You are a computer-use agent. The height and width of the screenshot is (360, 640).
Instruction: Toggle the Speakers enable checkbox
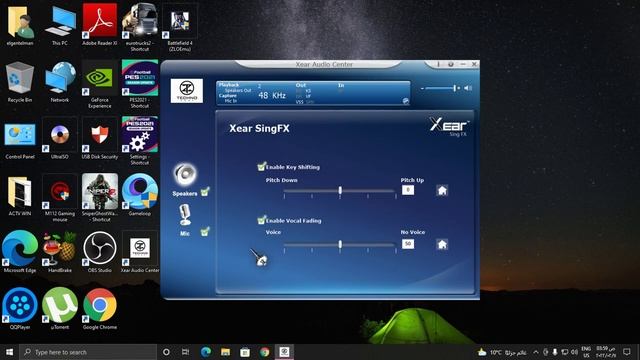tap(205, 192)
